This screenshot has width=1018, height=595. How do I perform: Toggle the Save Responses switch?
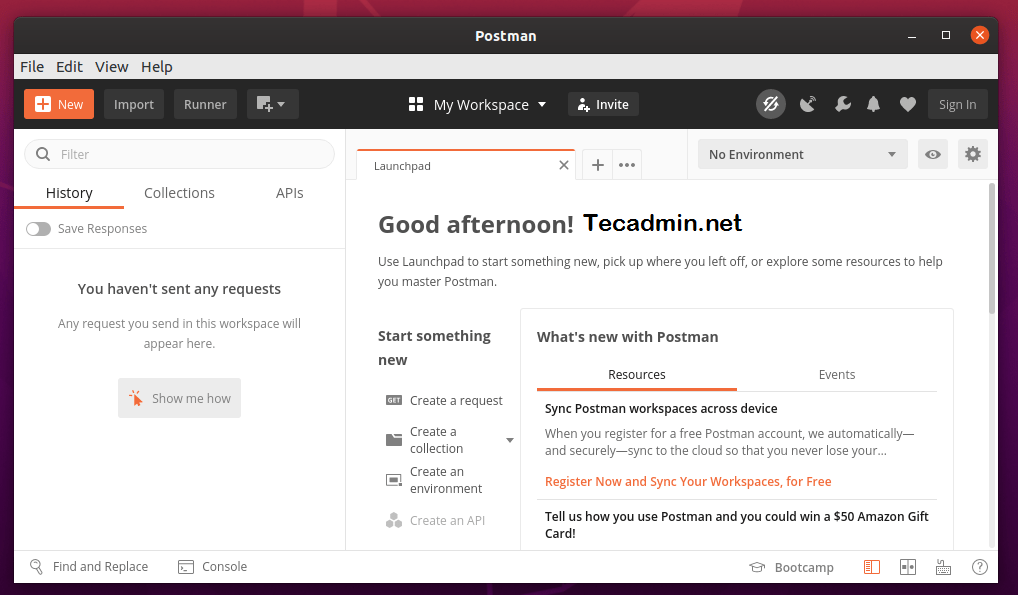[38, 229]
